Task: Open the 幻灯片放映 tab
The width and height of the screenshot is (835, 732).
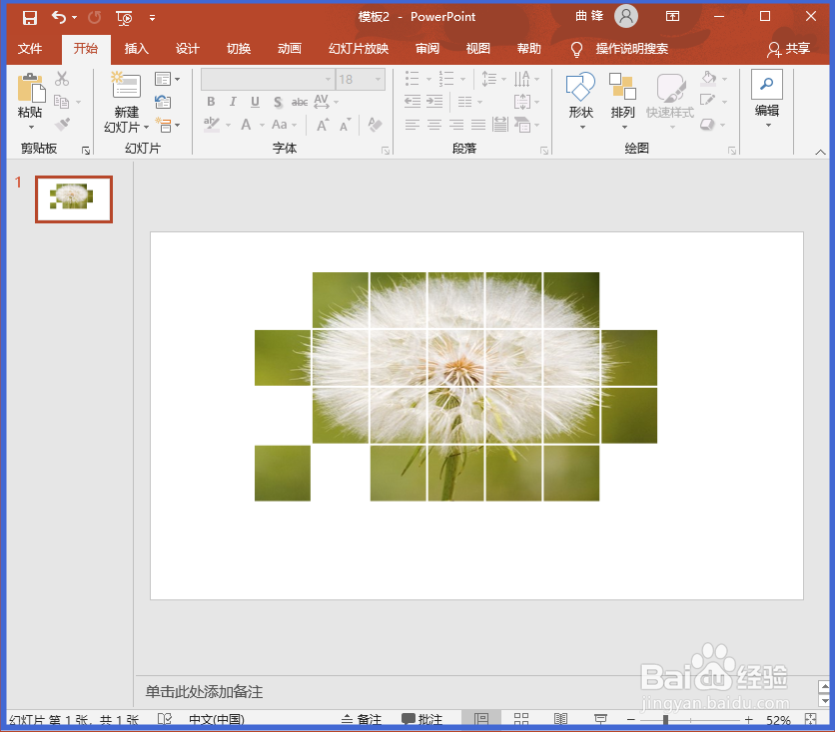Action: pyautogui.click(x=358, y=49)
